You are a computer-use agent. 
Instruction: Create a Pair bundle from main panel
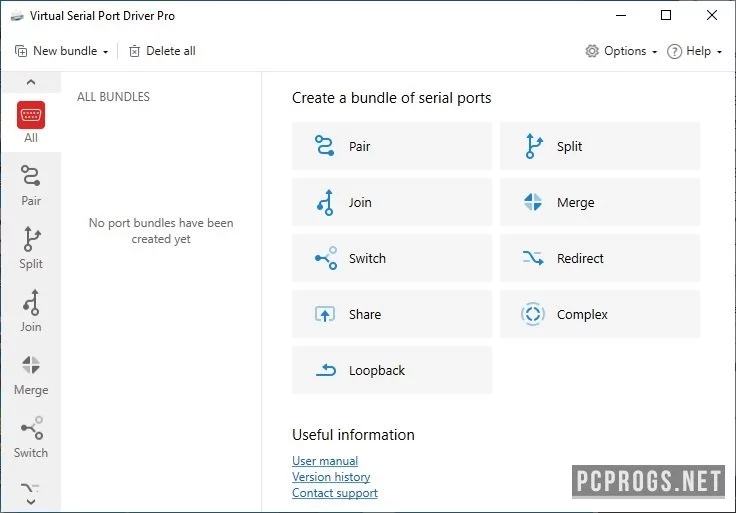(392, 146)
